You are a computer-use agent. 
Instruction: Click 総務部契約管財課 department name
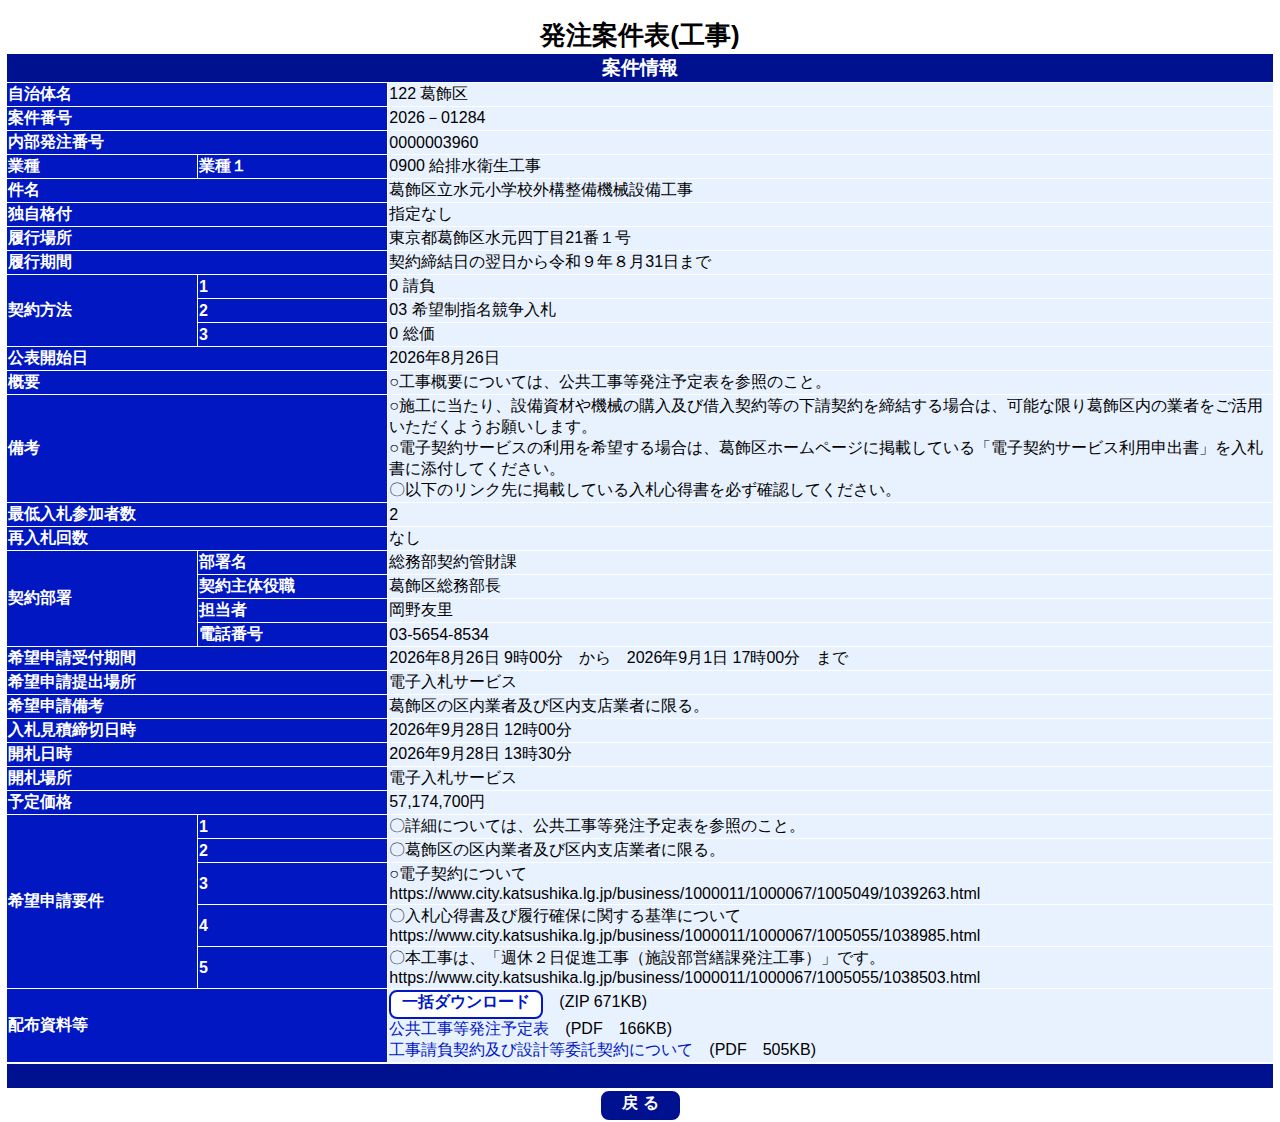(453, 561)
